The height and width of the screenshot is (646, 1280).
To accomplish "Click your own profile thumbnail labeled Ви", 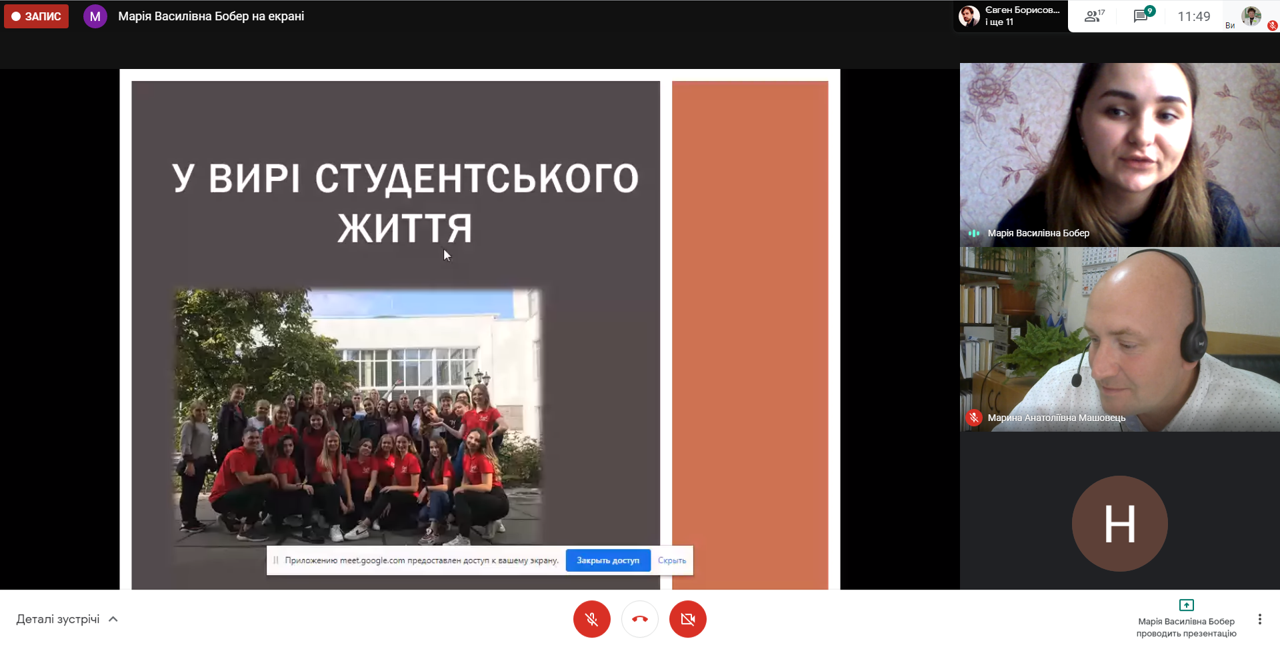I will [x=1251, y=16].
